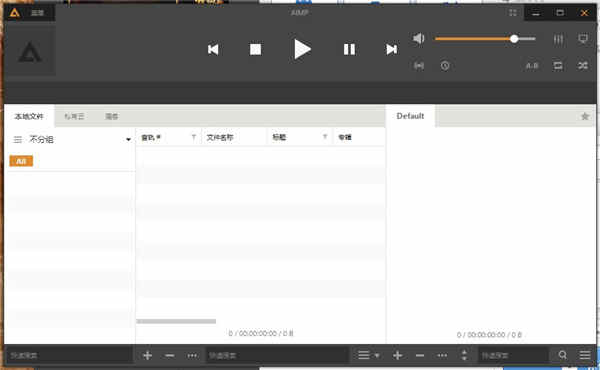Screen dimensions: 600x370
Task: Select the Default playlist tab
Action: (410, 116)
